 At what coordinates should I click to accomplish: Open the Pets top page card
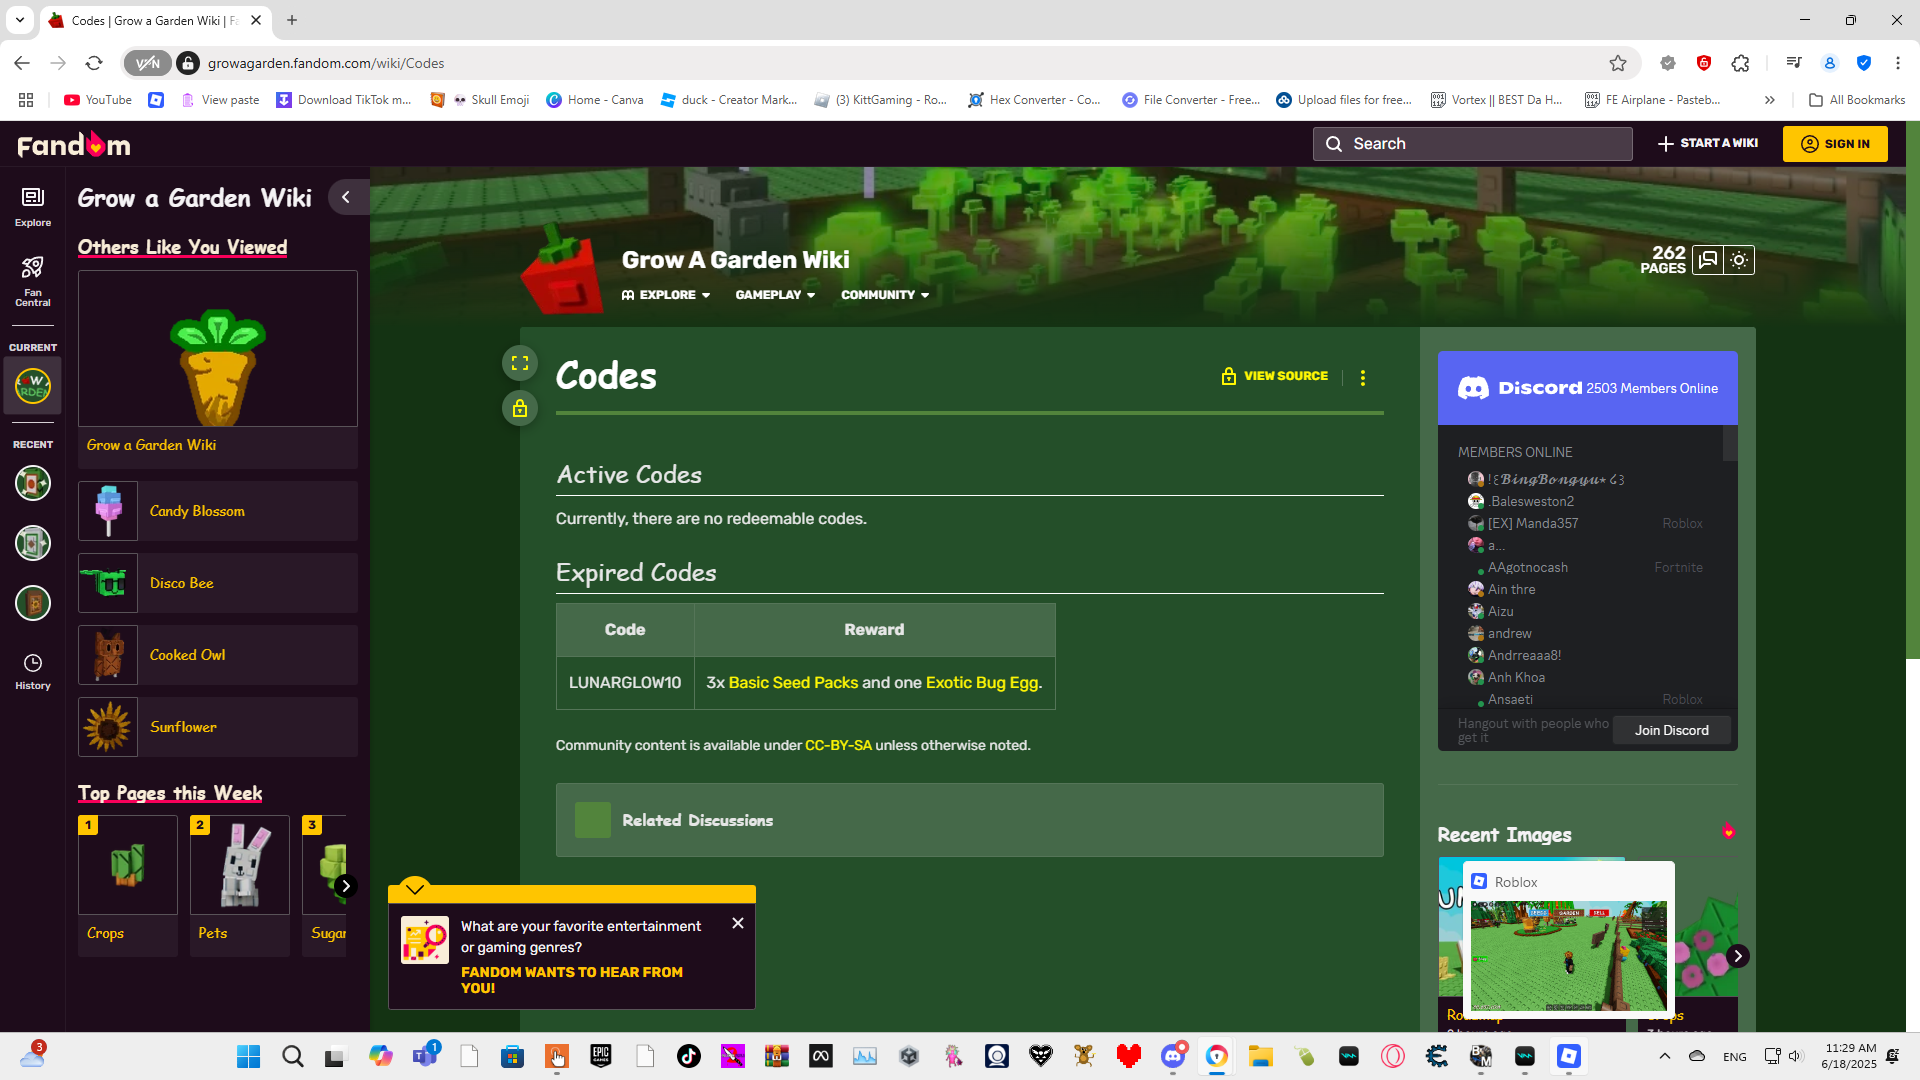pyautogui.click(x=240, y=885)
